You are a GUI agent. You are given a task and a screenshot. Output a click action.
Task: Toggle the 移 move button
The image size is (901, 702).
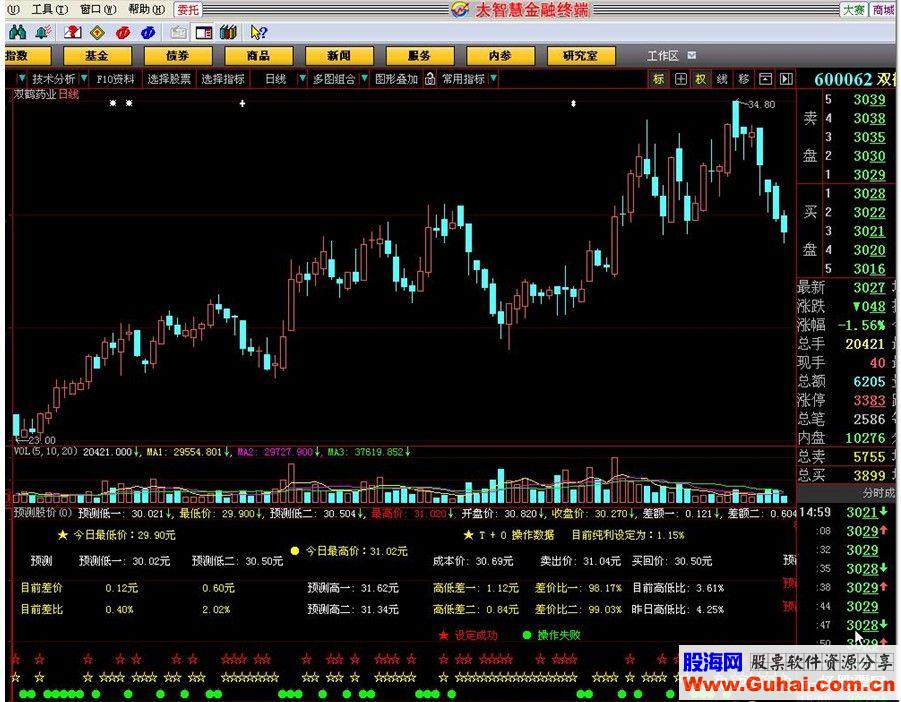coord(744,79)
